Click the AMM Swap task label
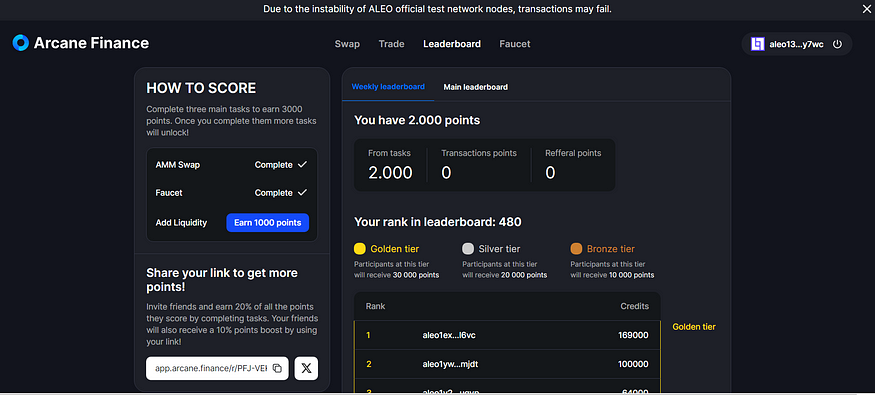The height and width of the screenshot is (395, 875). (x=177, y=165)
